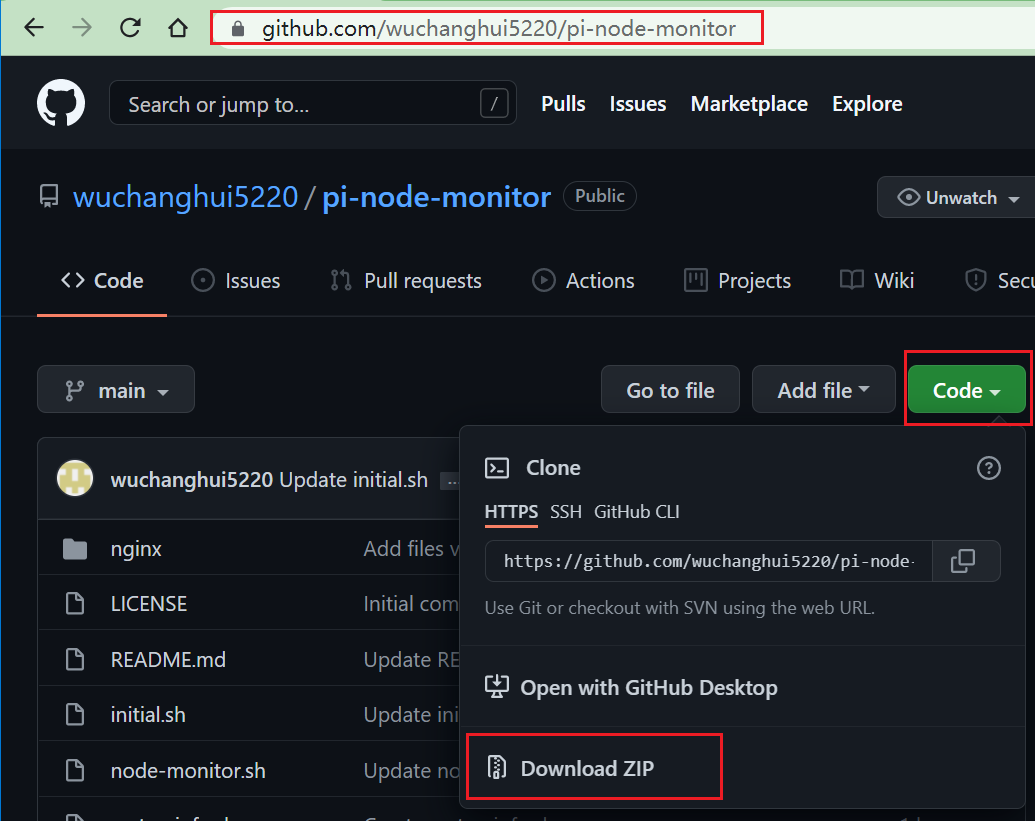Viewport: 1035px width, 821px height.
Task: Open the main branch selector
Action: tap(115, 389)
